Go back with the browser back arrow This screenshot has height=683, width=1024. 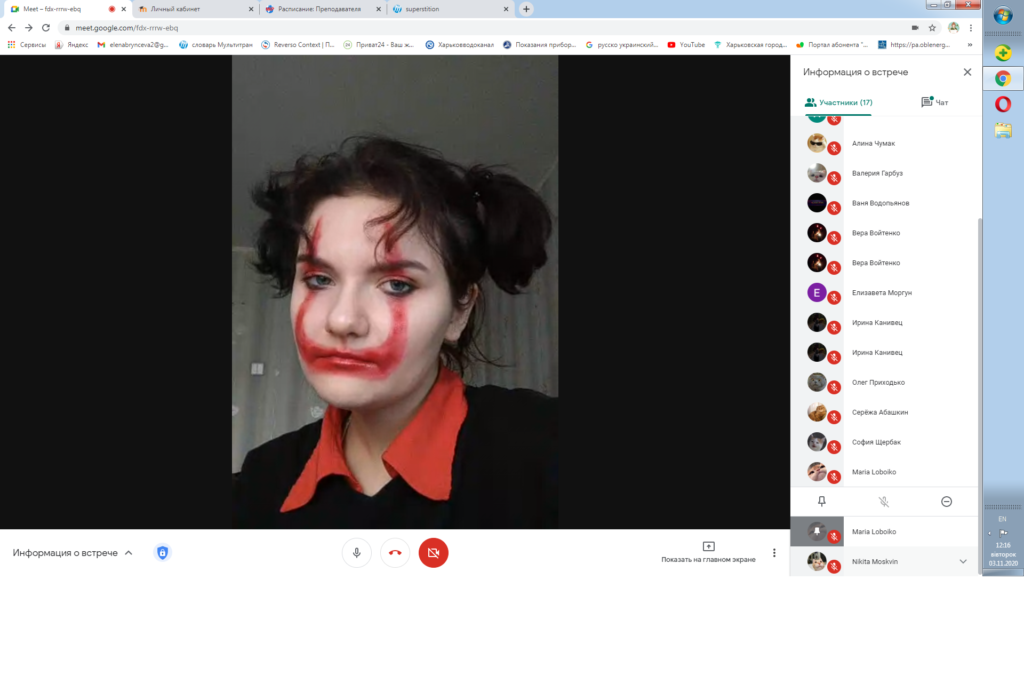pyautogui.click(x=11, y=27)
